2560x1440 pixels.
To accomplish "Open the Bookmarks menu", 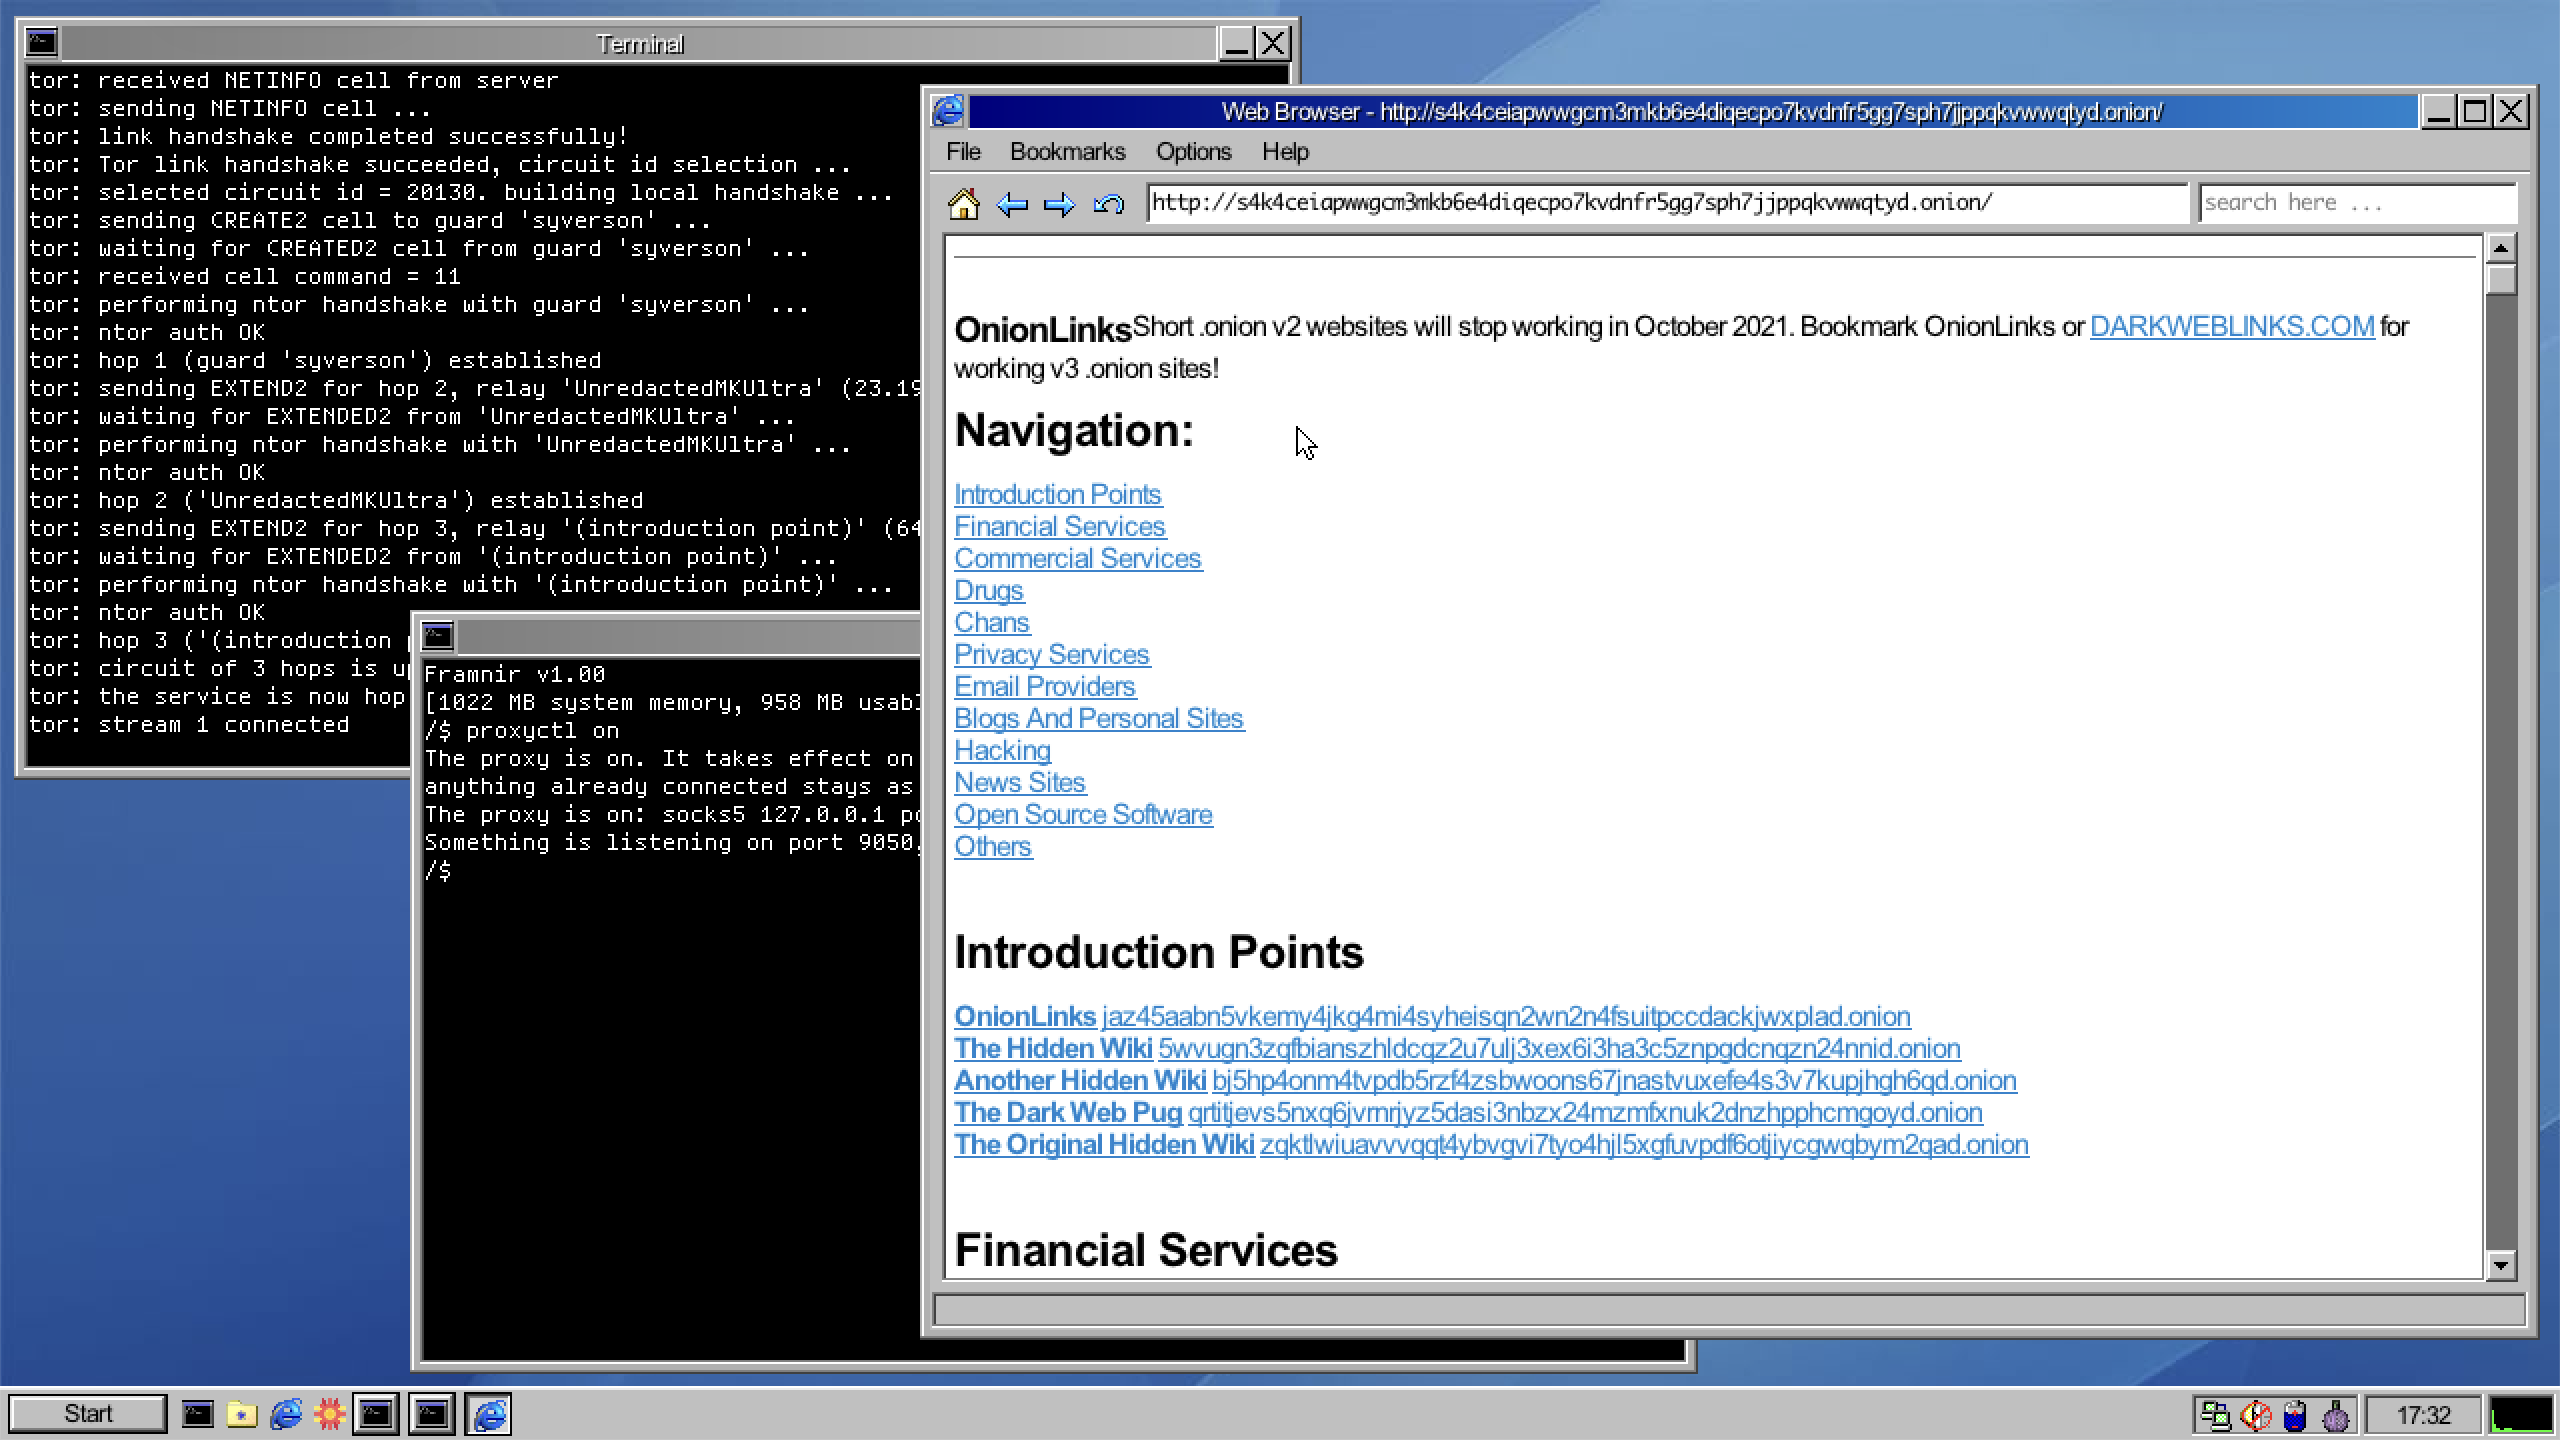I will coord(1067,152).
